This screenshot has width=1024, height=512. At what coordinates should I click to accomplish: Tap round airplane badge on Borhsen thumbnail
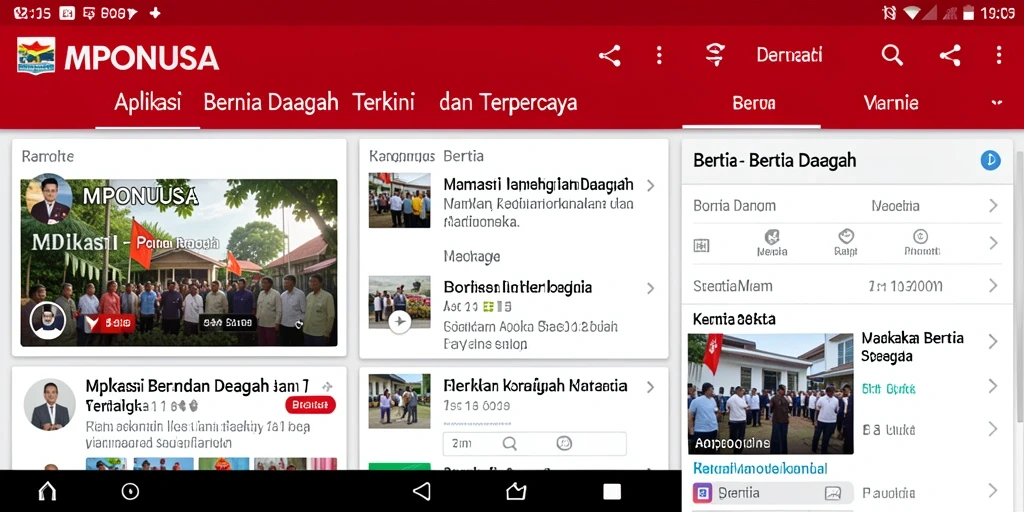[400, 321]
